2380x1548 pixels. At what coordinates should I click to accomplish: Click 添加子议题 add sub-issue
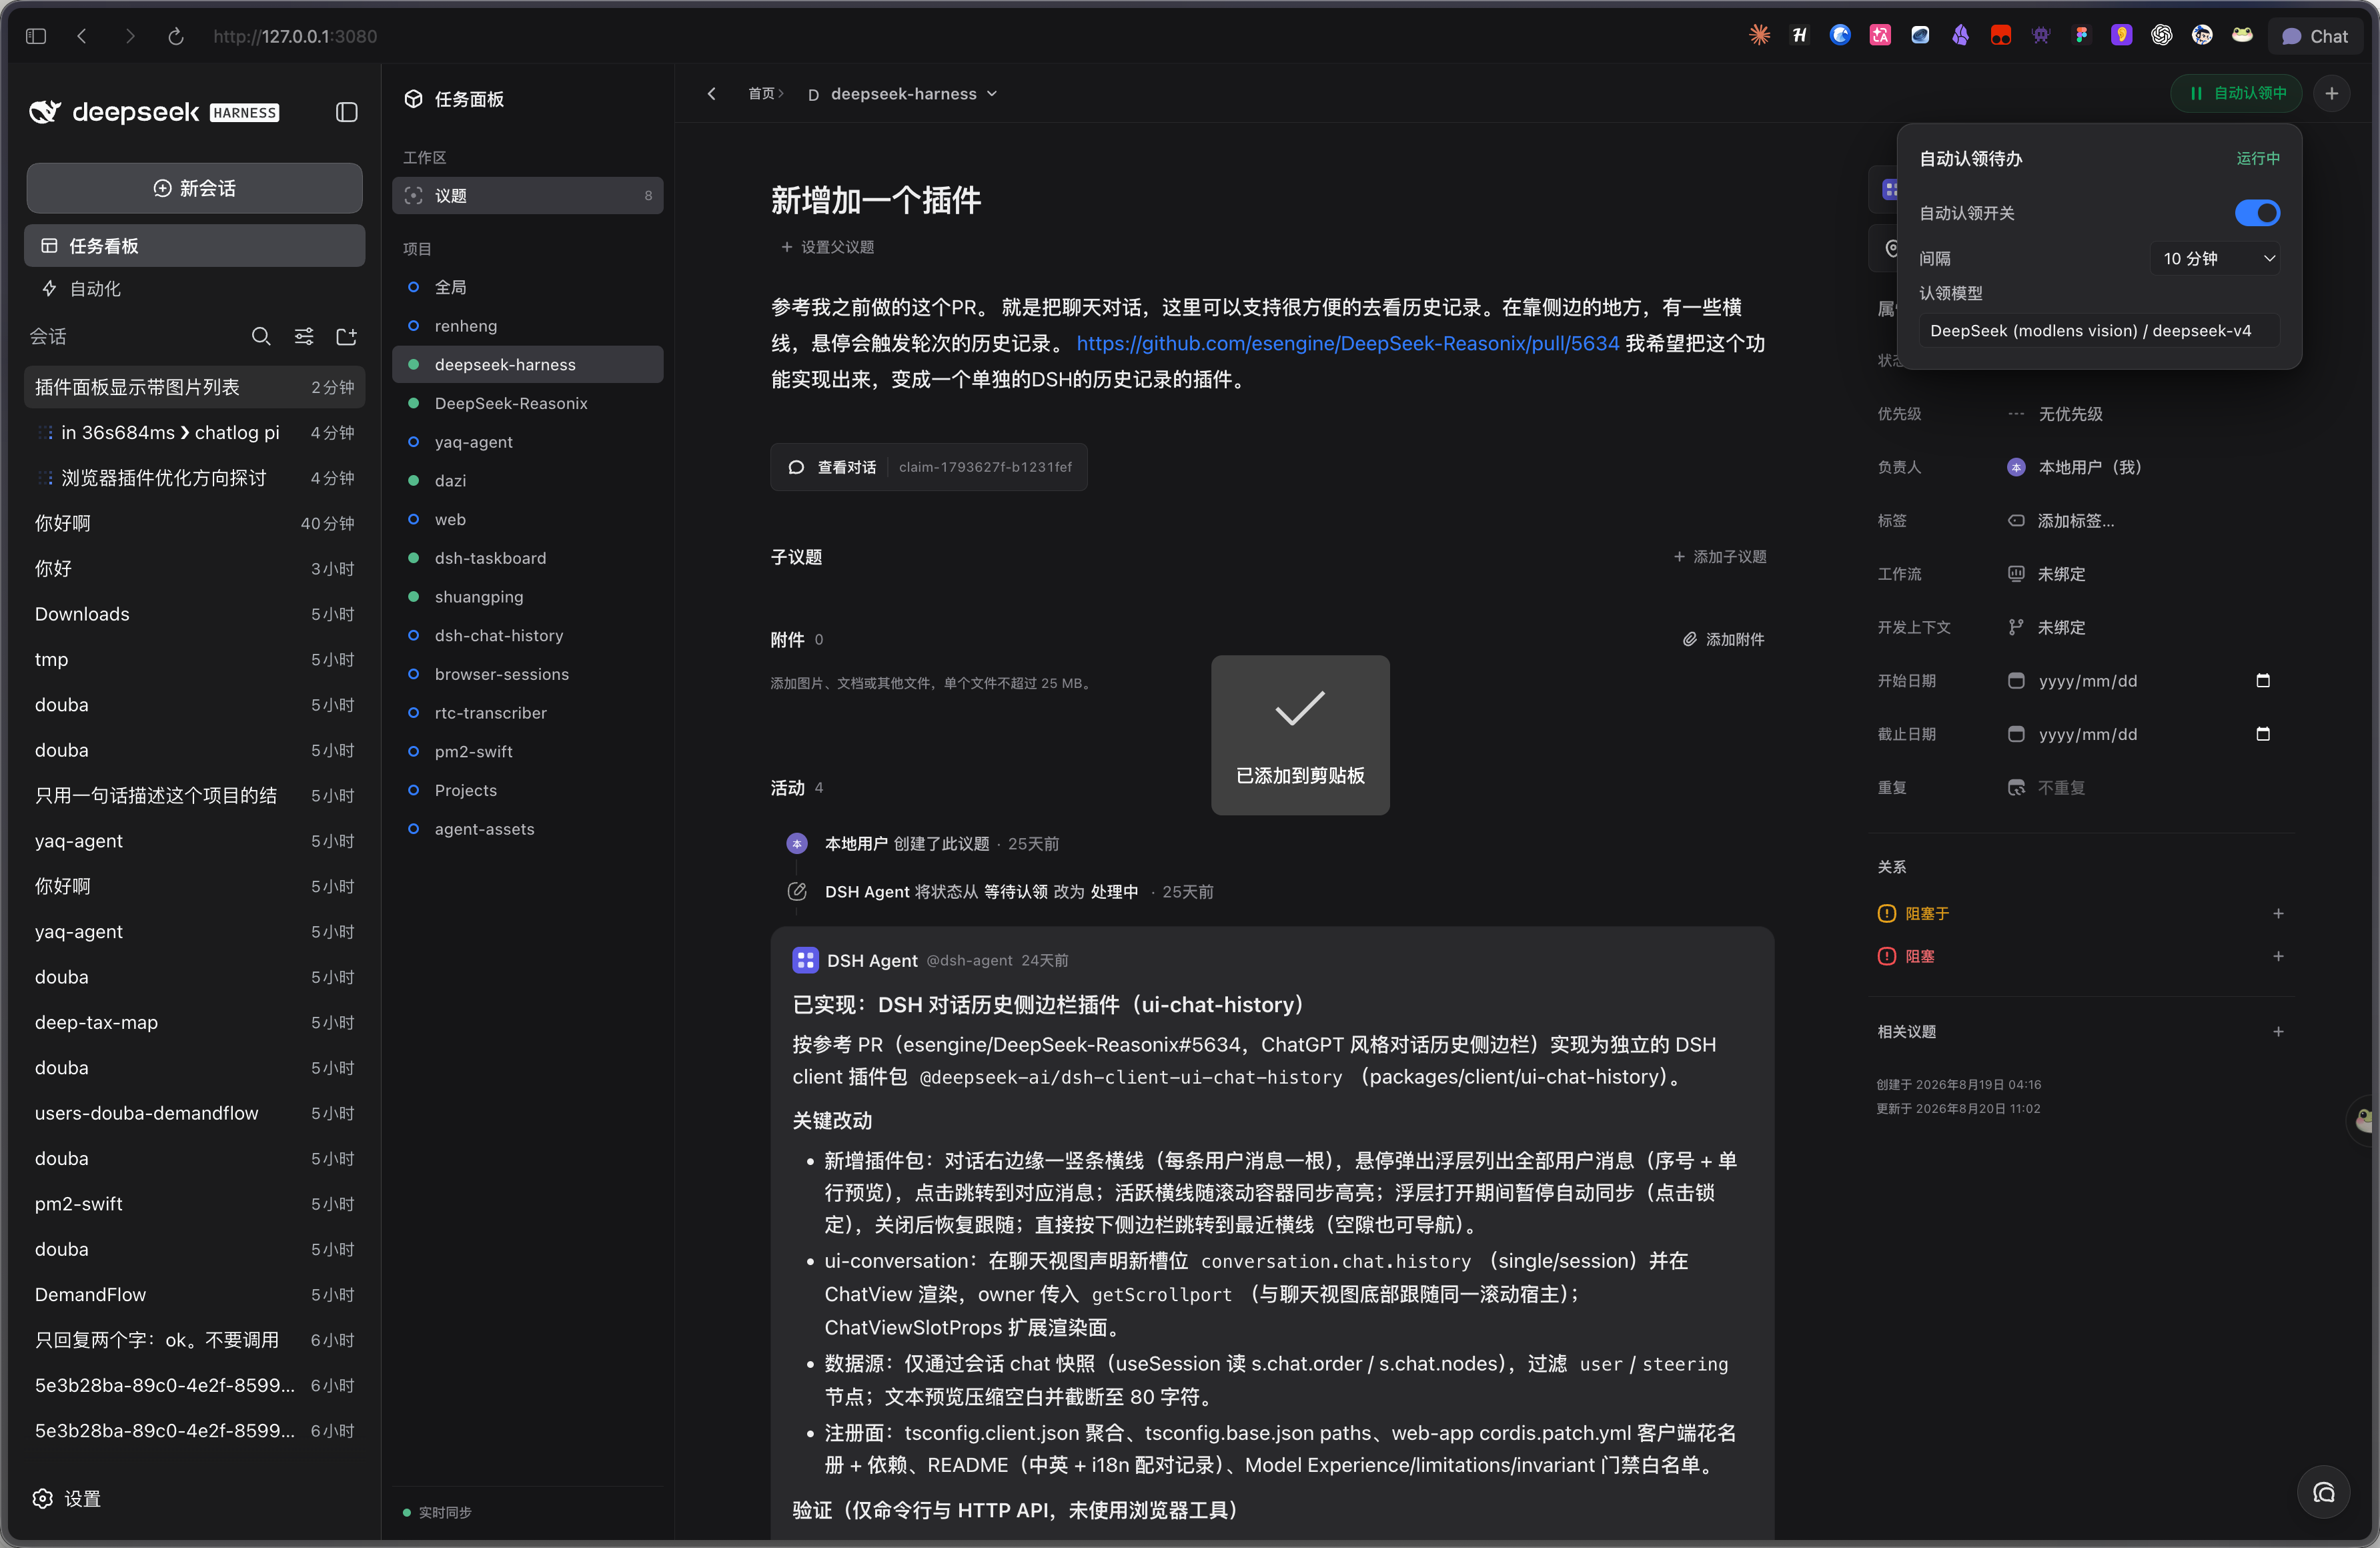click(1720, 557)
